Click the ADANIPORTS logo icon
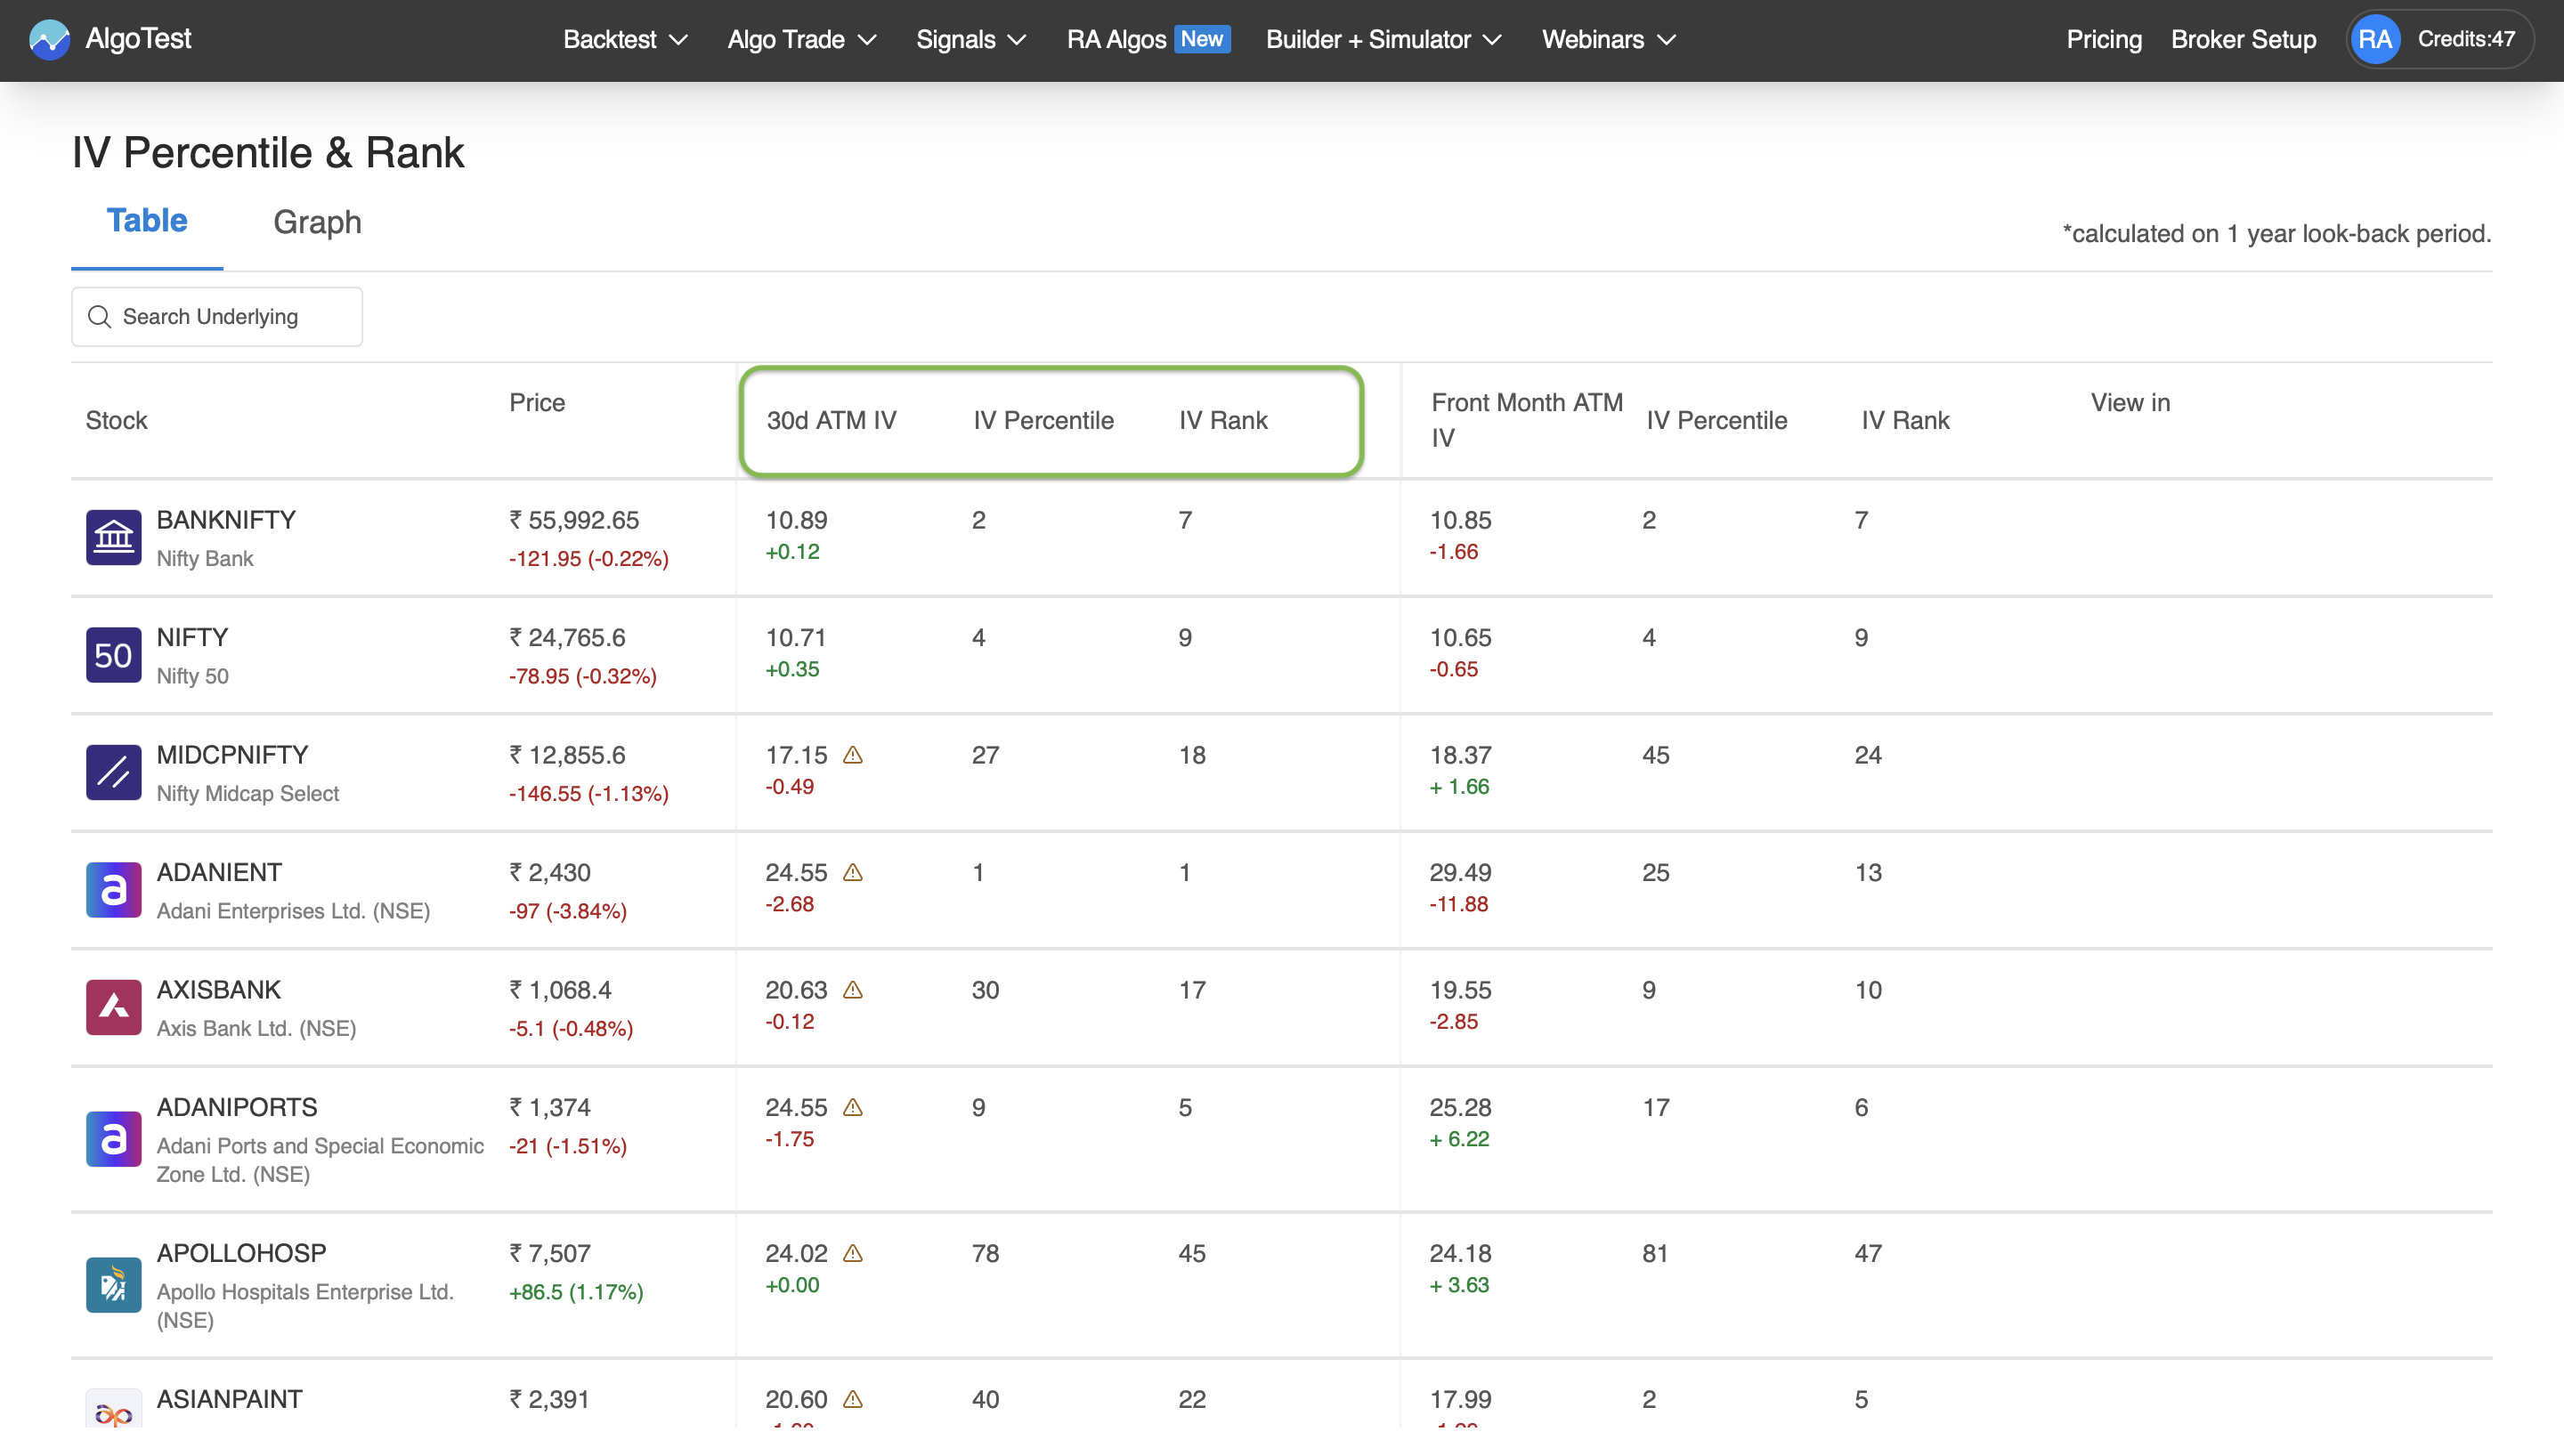Viewport: 2564px width, 1456px height. [113, 1139]
